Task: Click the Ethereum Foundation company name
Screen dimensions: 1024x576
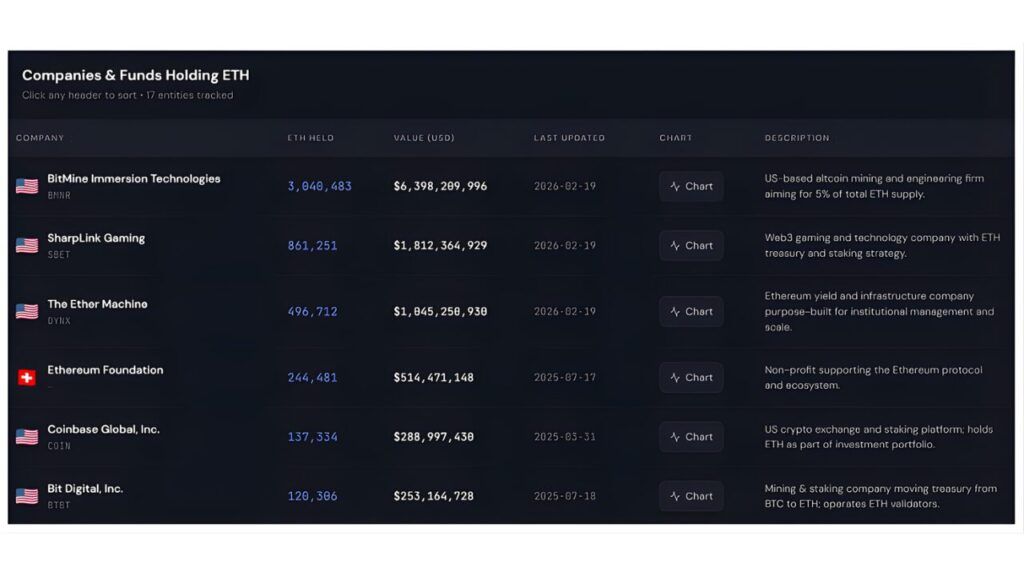Action: [x=104, y=370]
